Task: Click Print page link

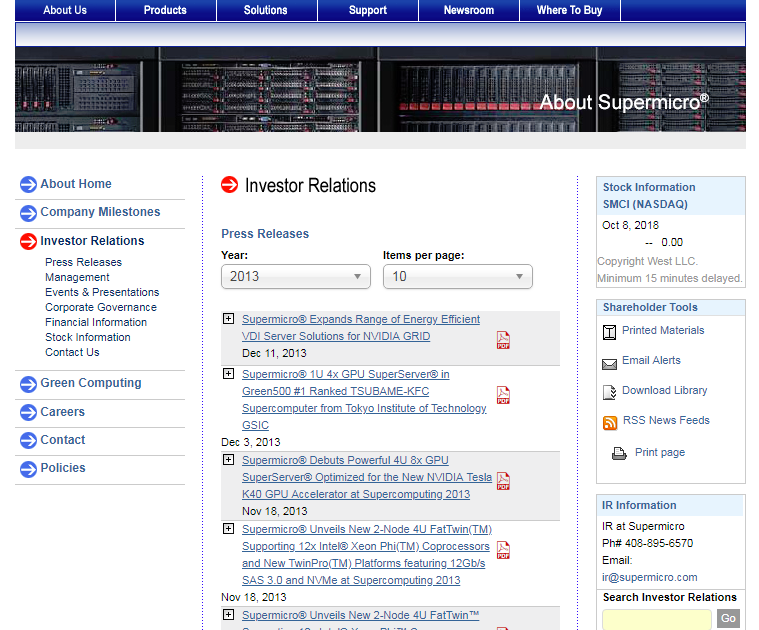Action: 660,452
